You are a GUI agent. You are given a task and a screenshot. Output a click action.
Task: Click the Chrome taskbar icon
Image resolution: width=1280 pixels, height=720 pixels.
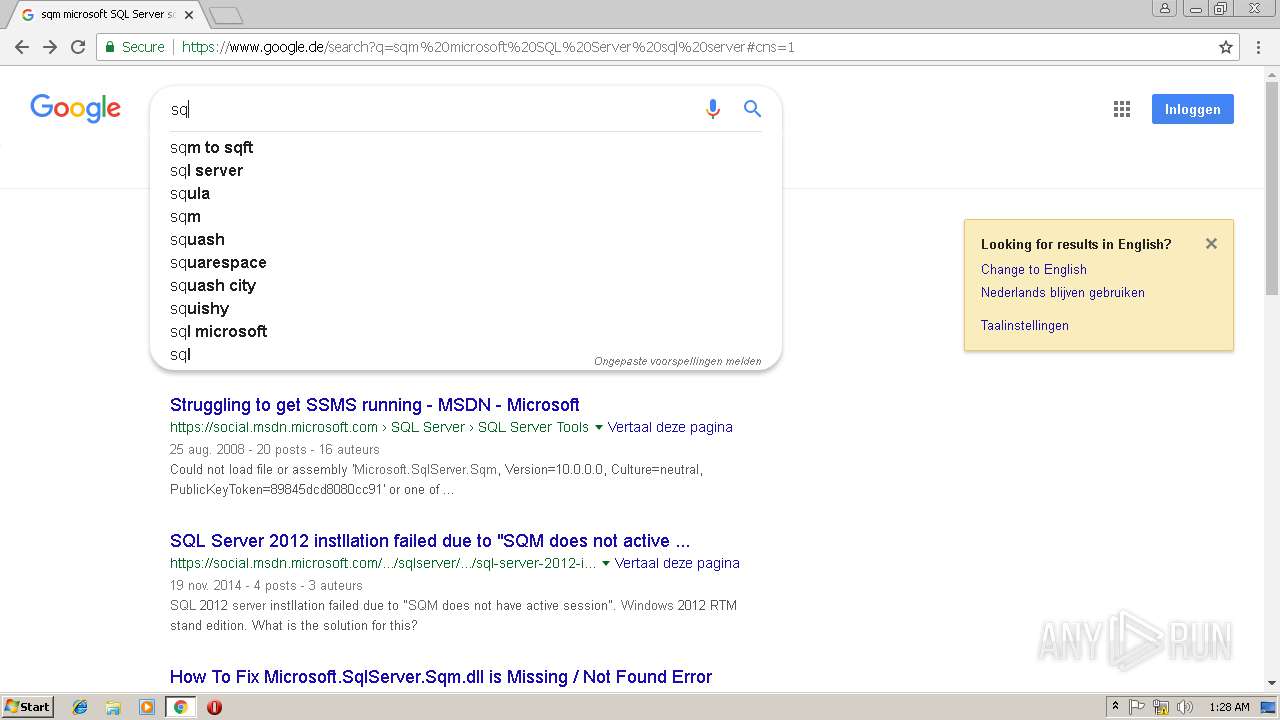181,707
